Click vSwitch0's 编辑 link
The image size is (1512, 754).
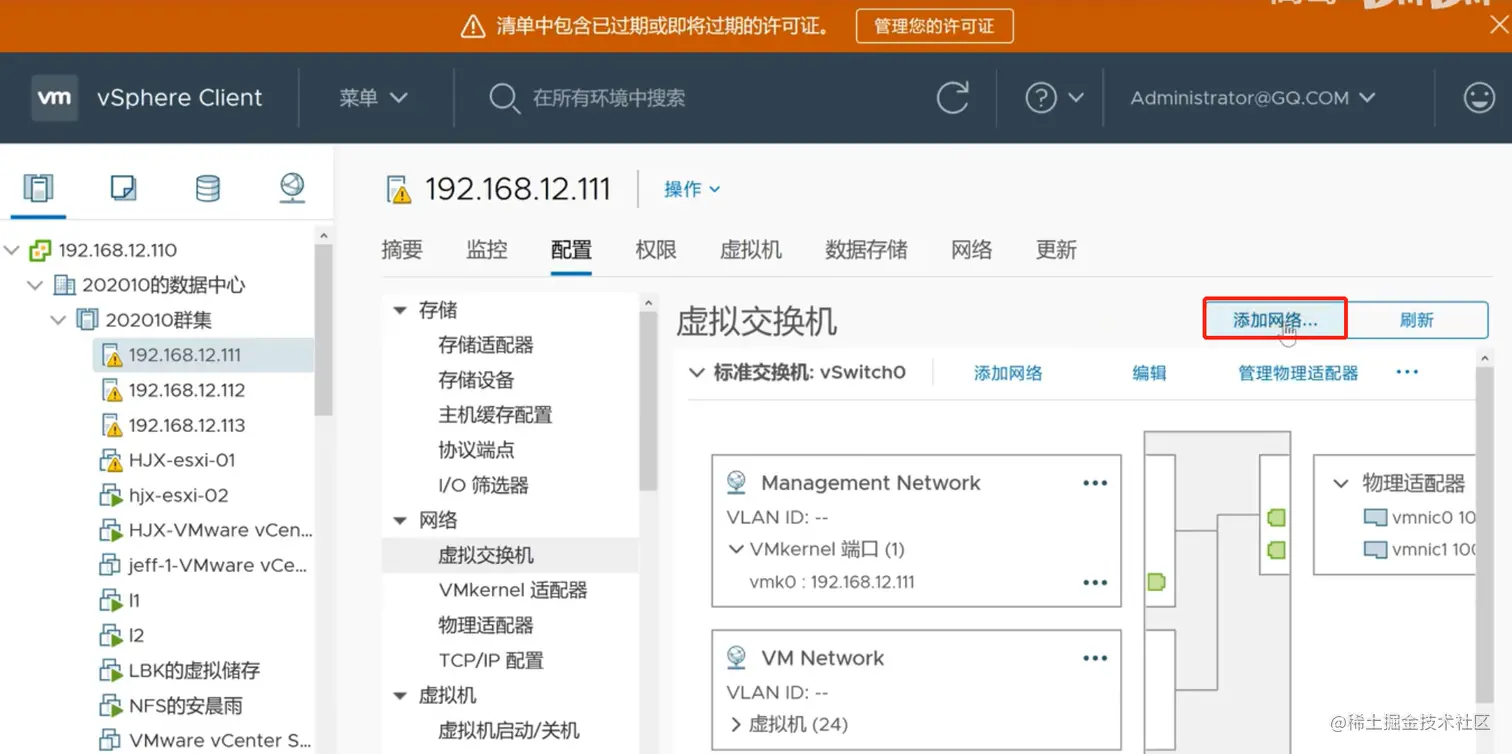[1149, 373]
